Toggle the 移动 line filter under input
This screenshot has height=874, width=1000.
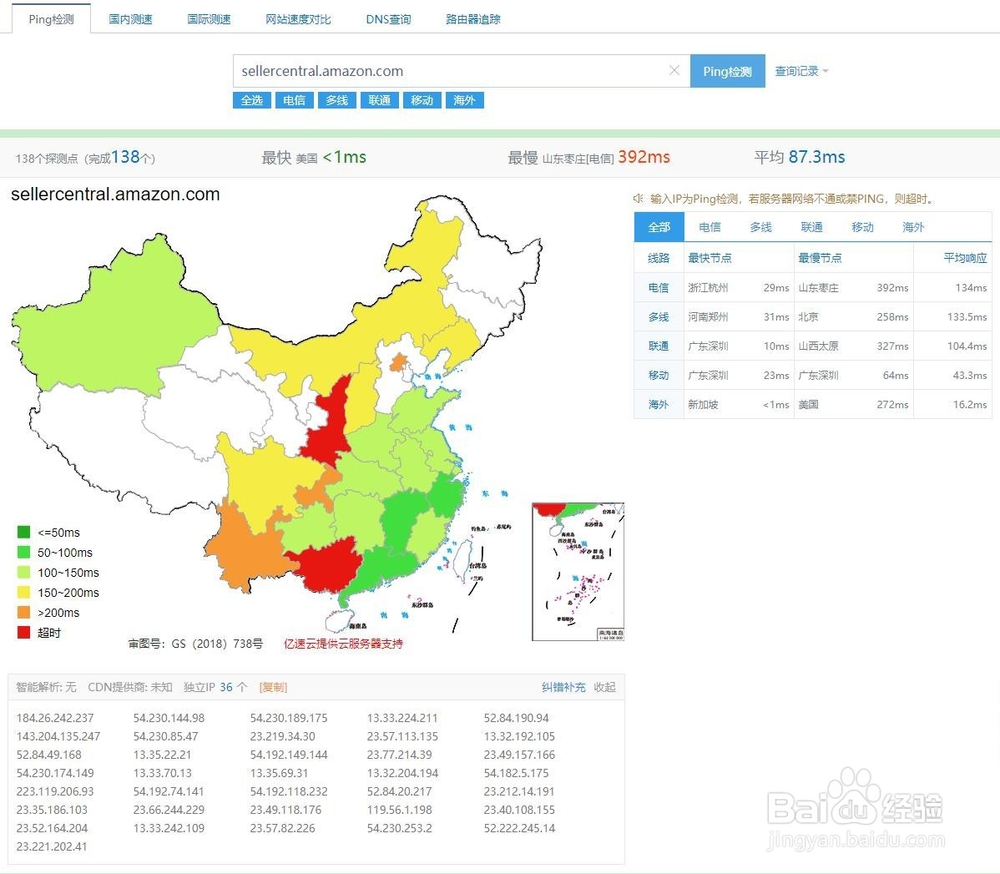click(x=422, y=100)
